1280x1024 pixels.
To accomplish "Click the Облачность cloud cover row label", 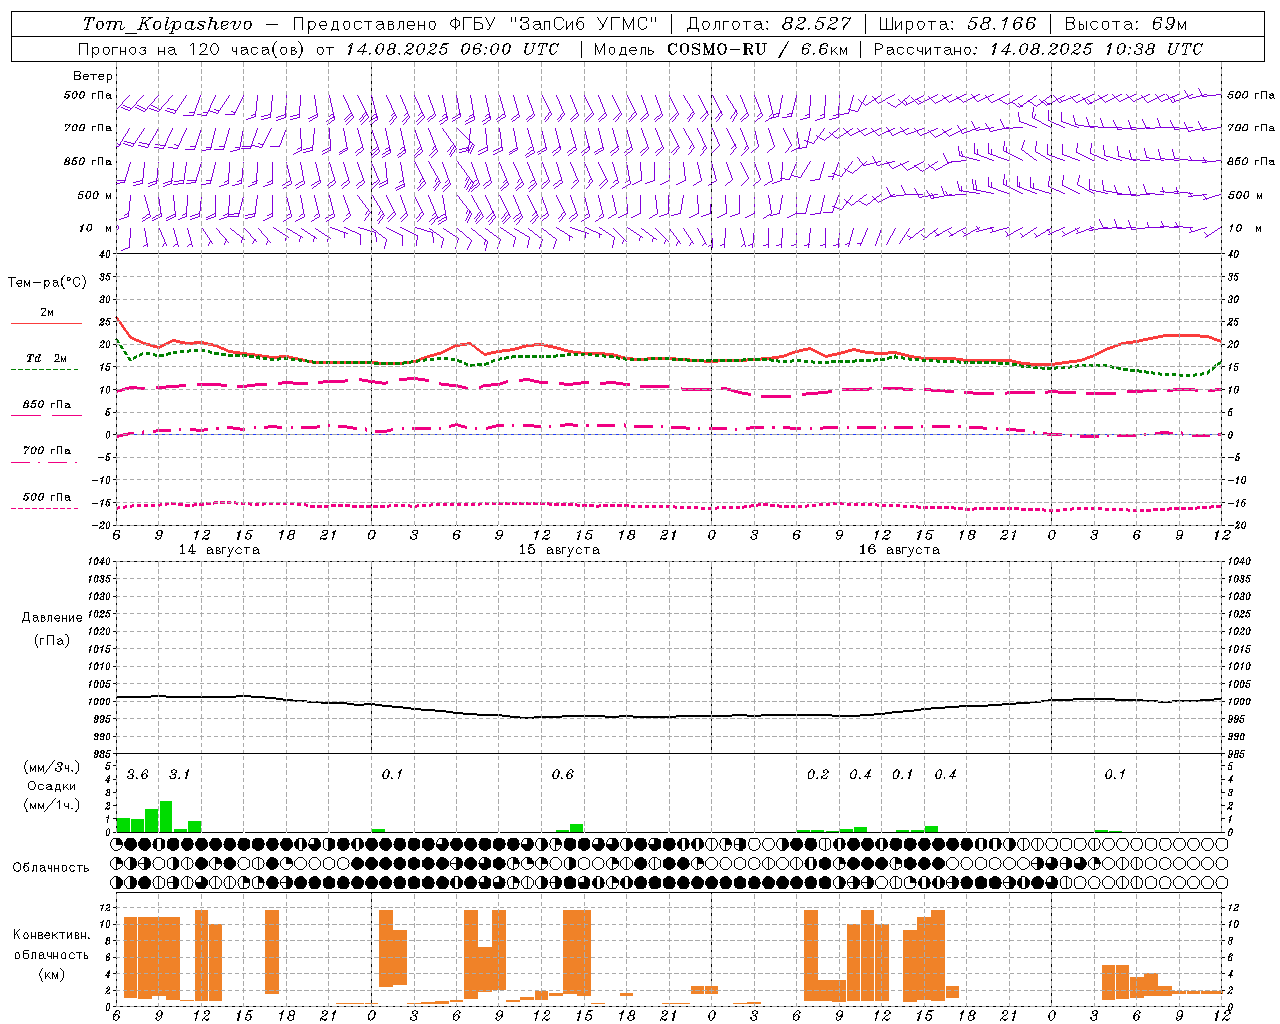I will click(51, 868).
